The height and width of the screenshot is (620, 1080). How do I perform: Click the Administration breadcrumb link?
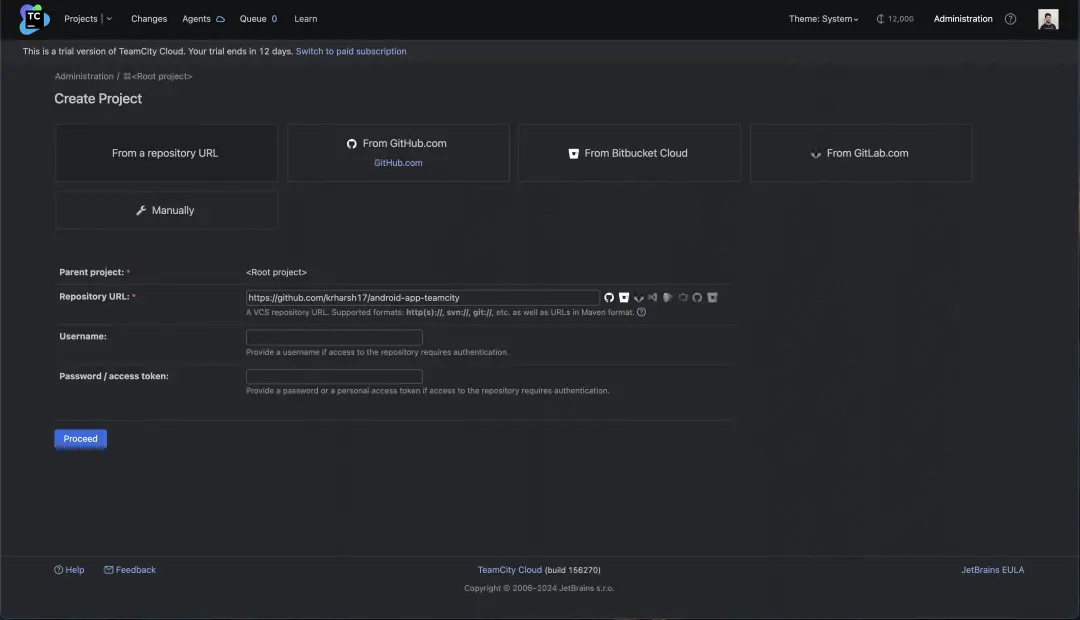pos(84,76)
